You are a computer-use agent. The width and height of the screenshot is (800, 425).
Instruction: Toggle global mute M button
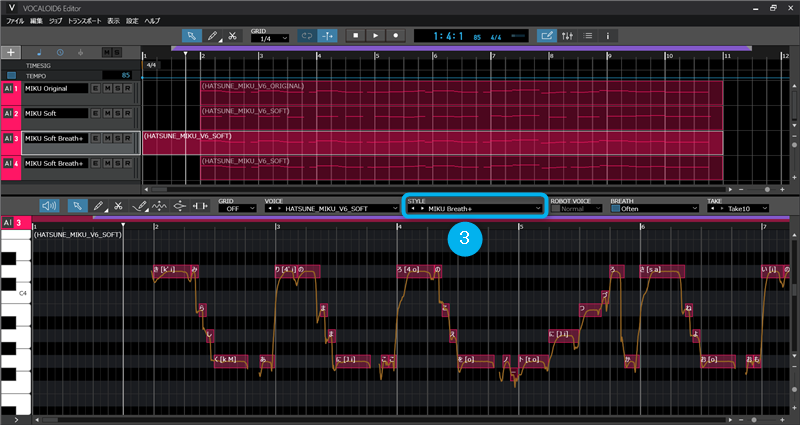(107, 53)
